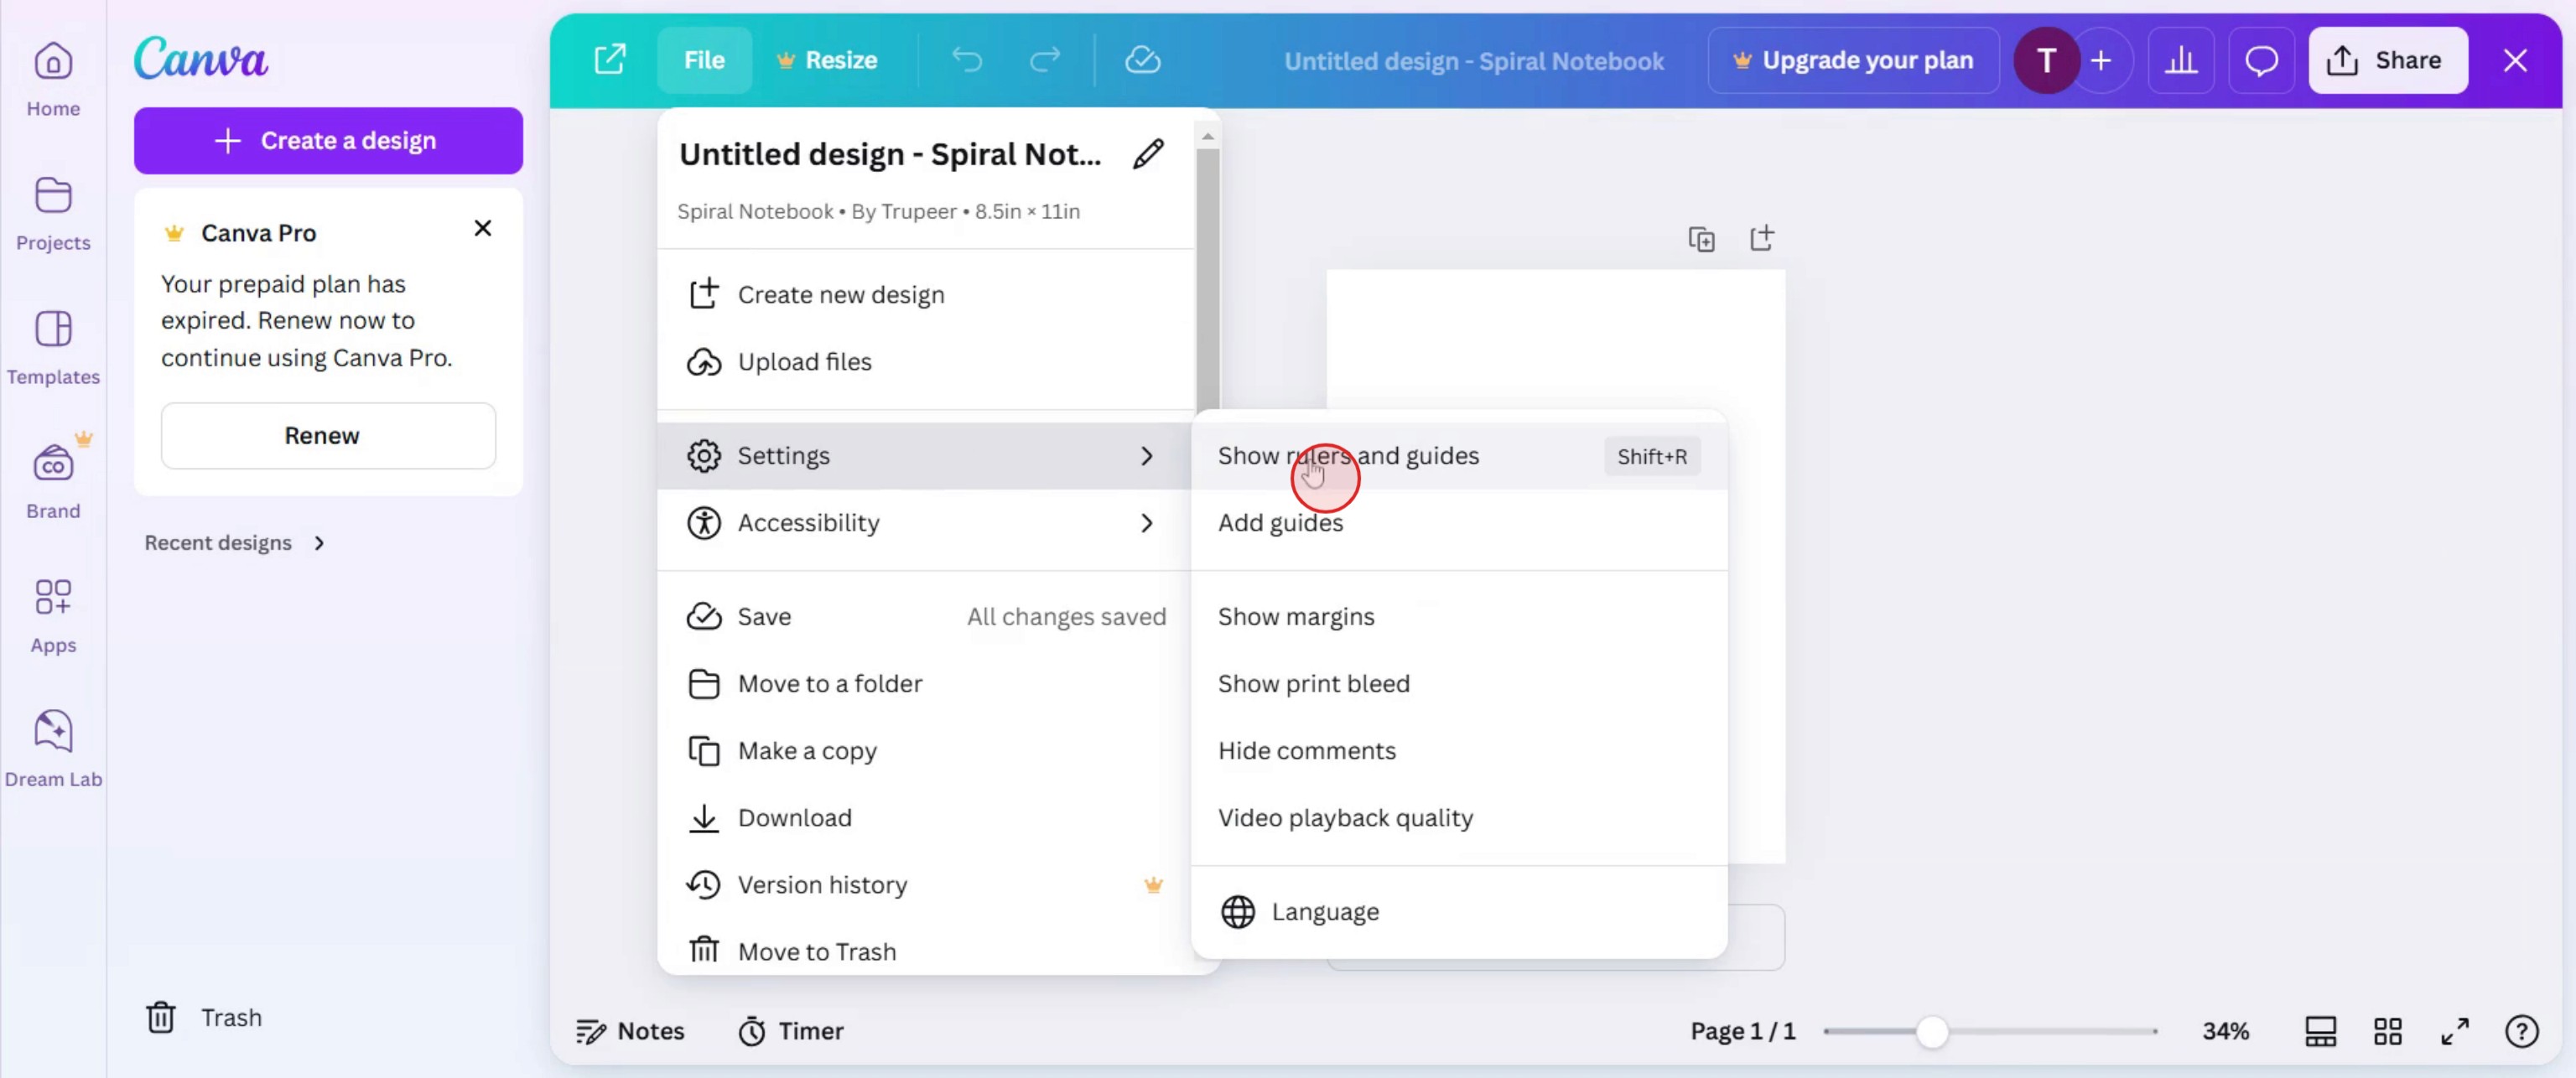Choose Upload files
This screenshot has width=2576, height=1078.
click(925, 362)
